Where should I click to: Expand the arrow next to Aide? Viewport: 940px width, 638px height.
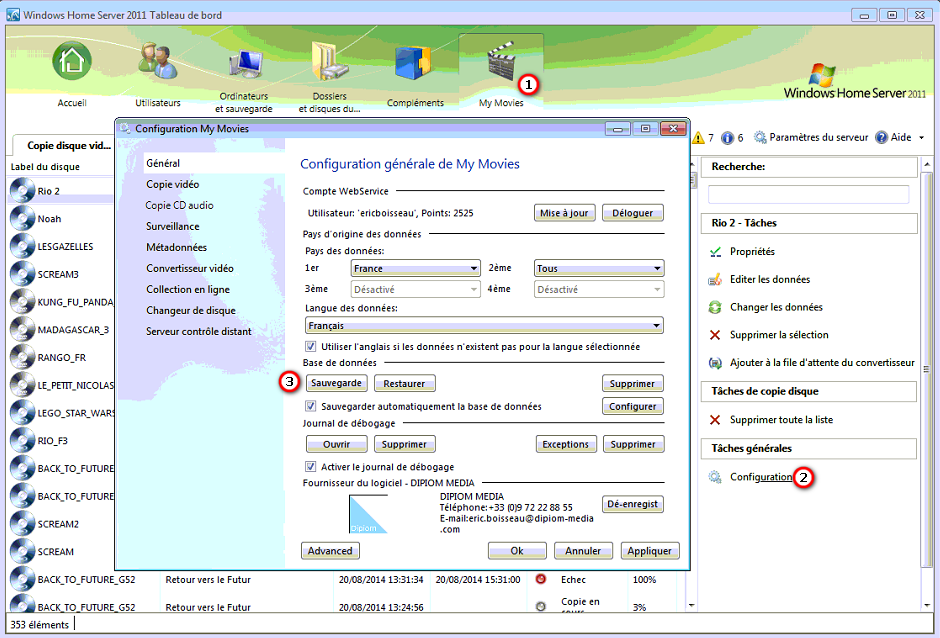pos(921,138)
